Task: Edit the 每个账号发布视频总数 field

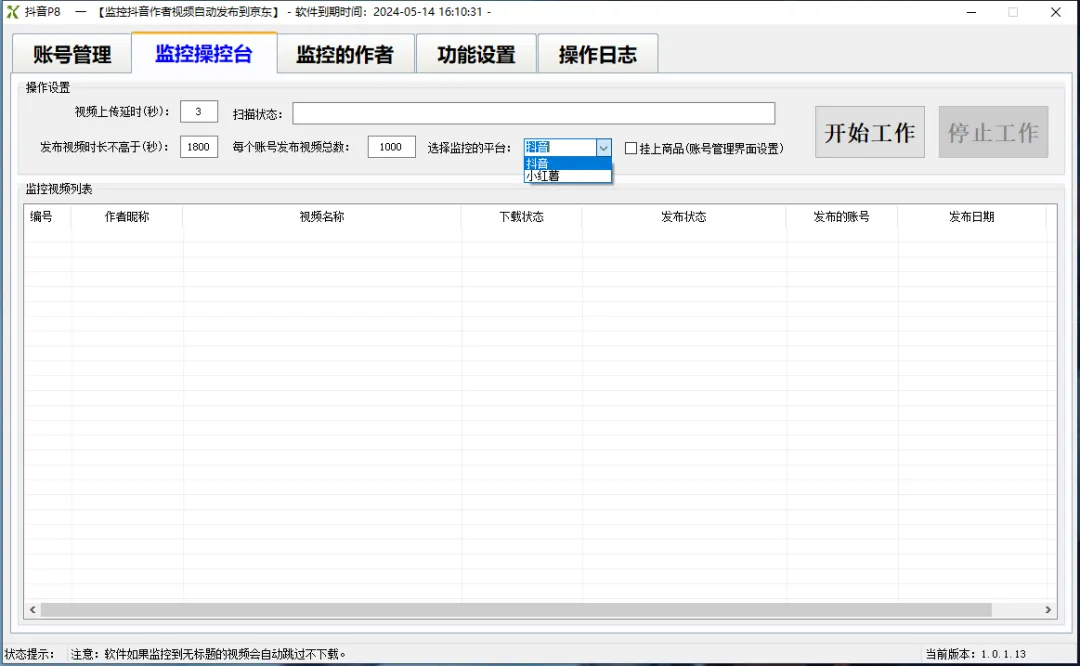Action: (391, 147)
